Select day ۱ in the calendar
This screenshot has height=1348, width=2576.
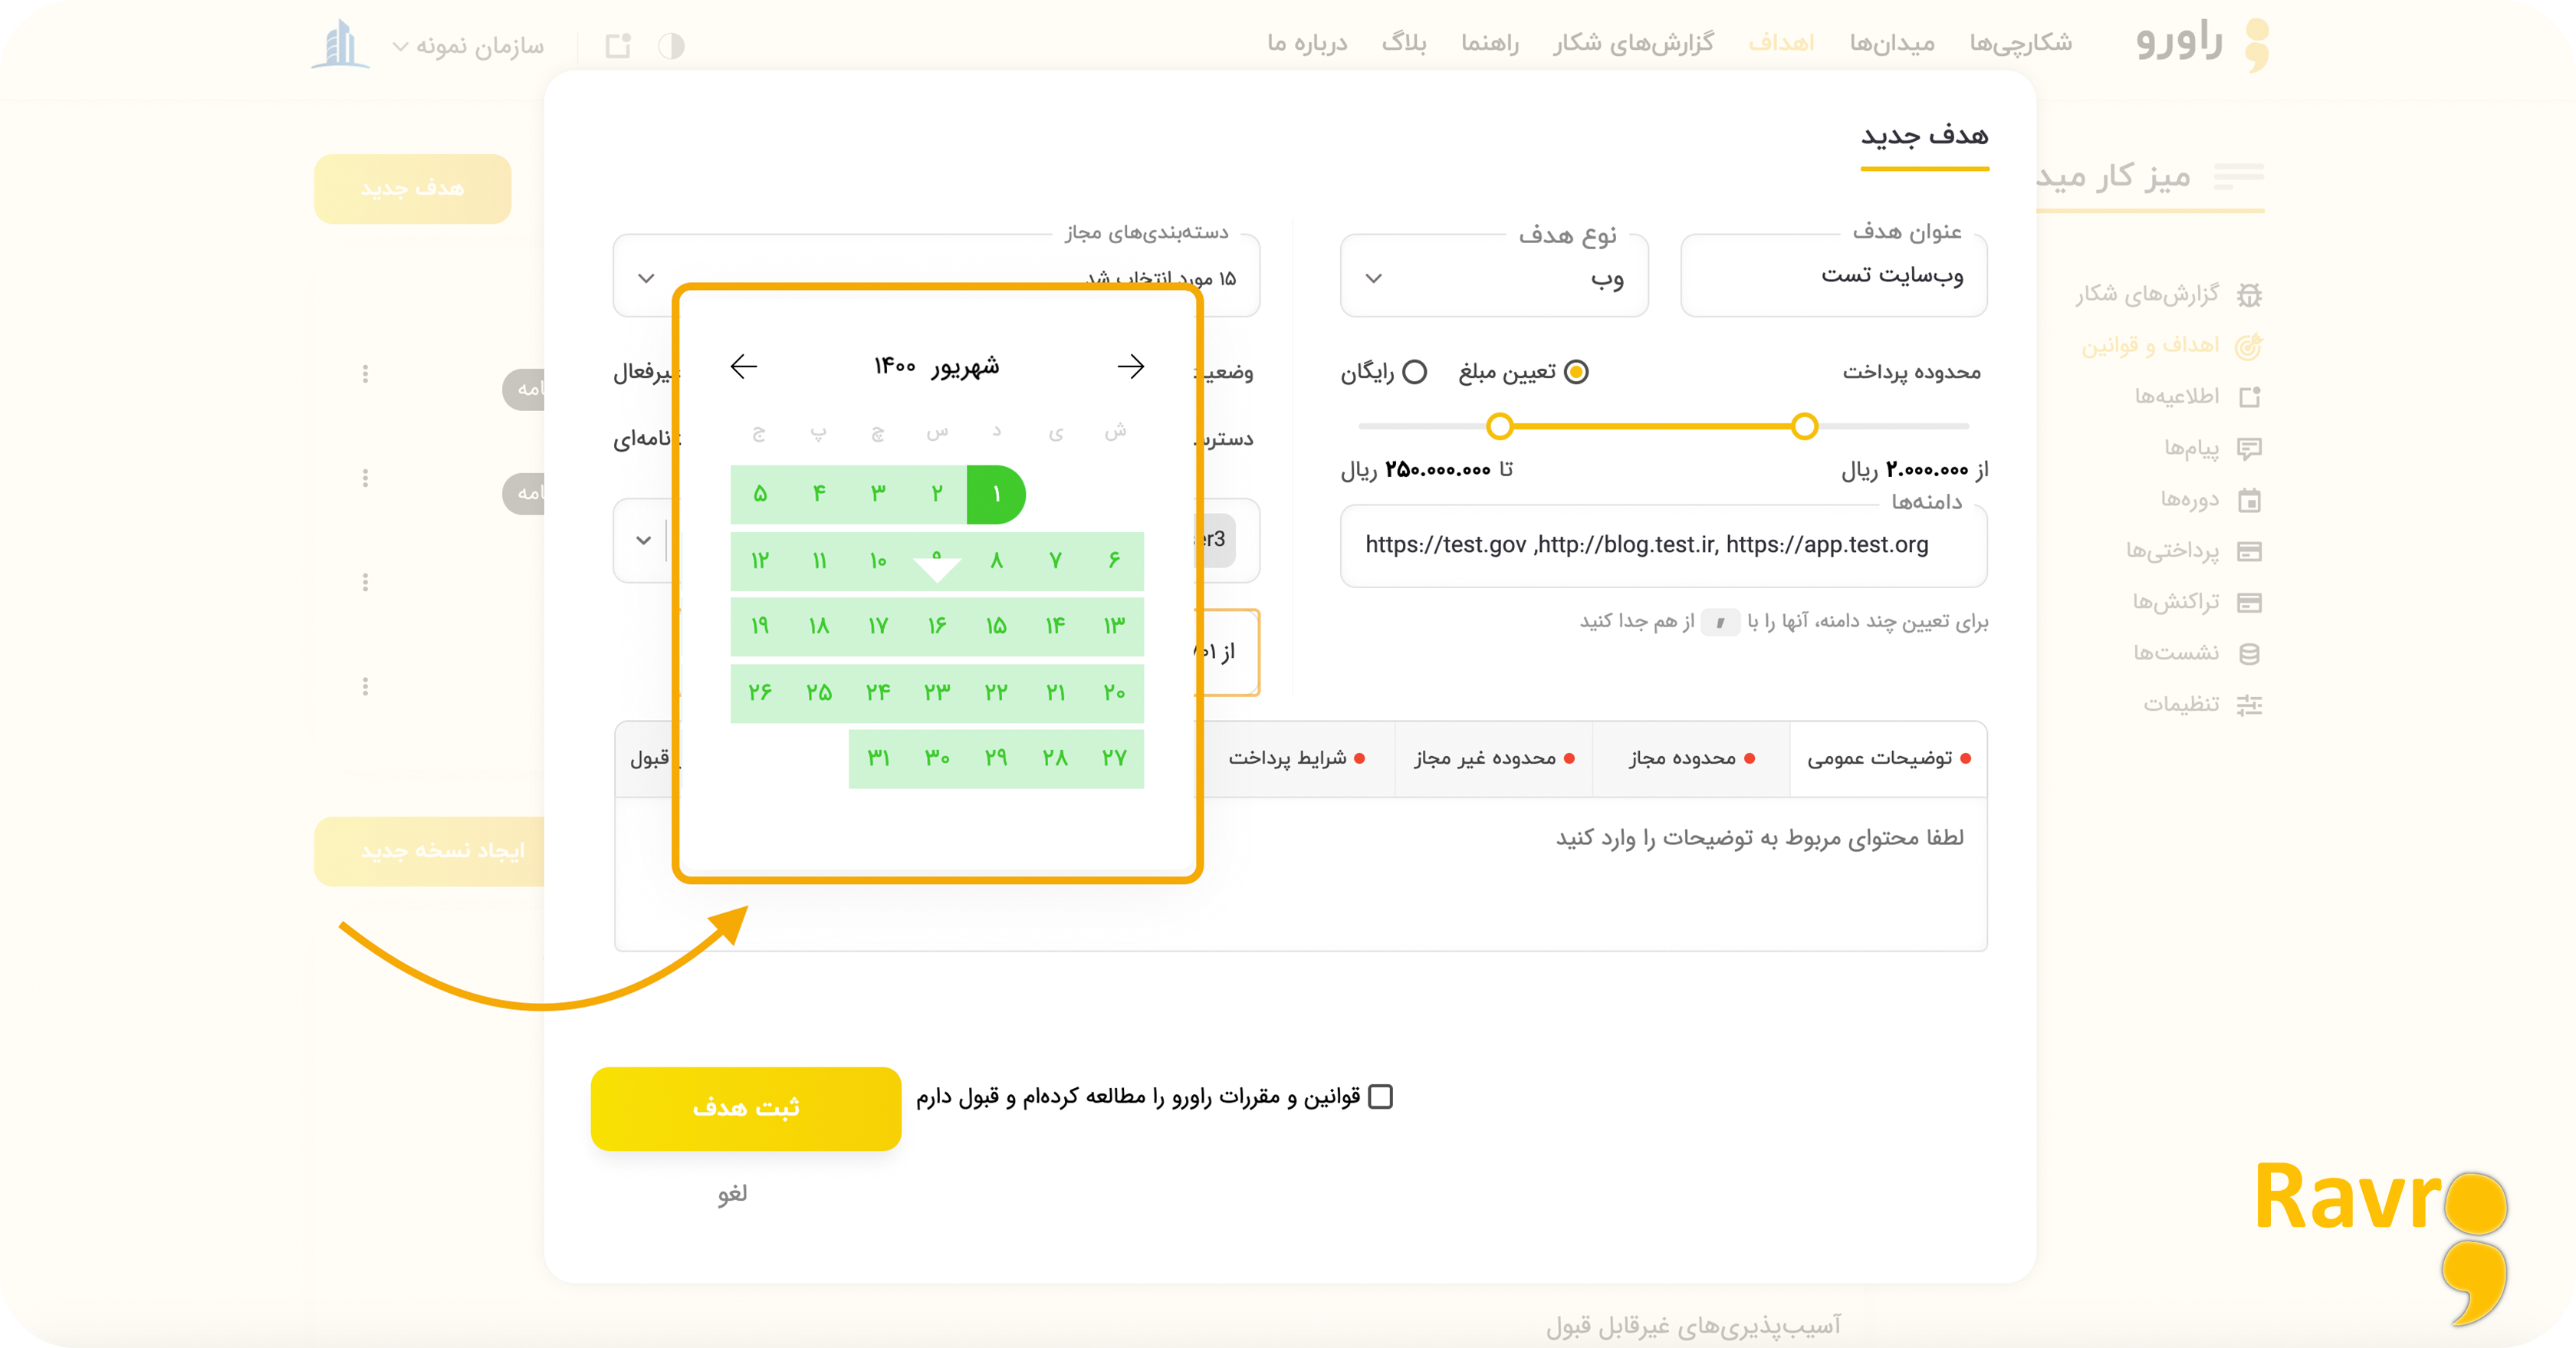tap(996, 495)
